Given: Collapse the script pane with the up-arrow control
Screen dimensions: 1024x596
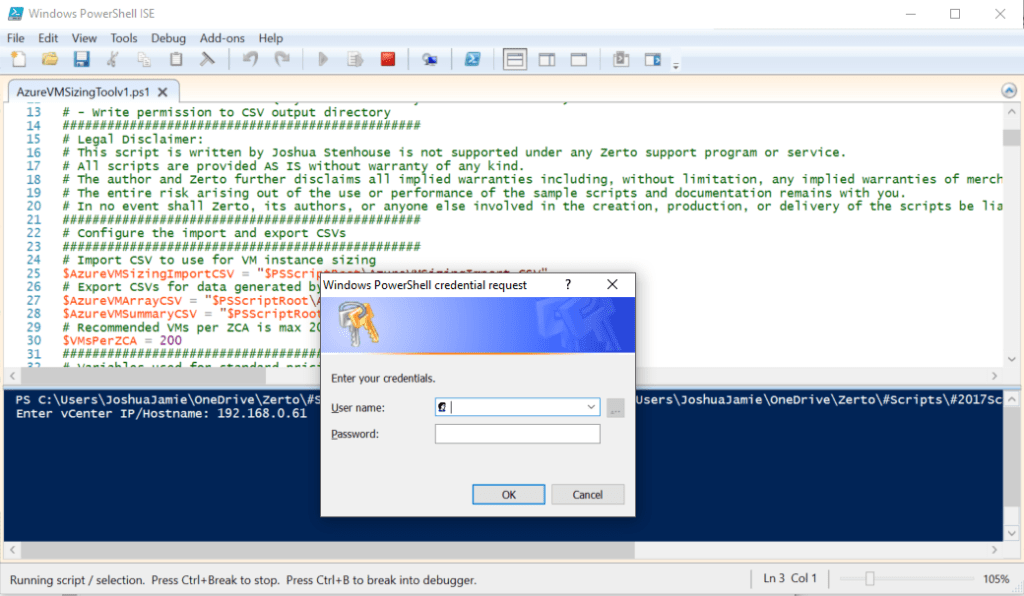Looking at the screenshot, I should click(x=1009, y=90).
